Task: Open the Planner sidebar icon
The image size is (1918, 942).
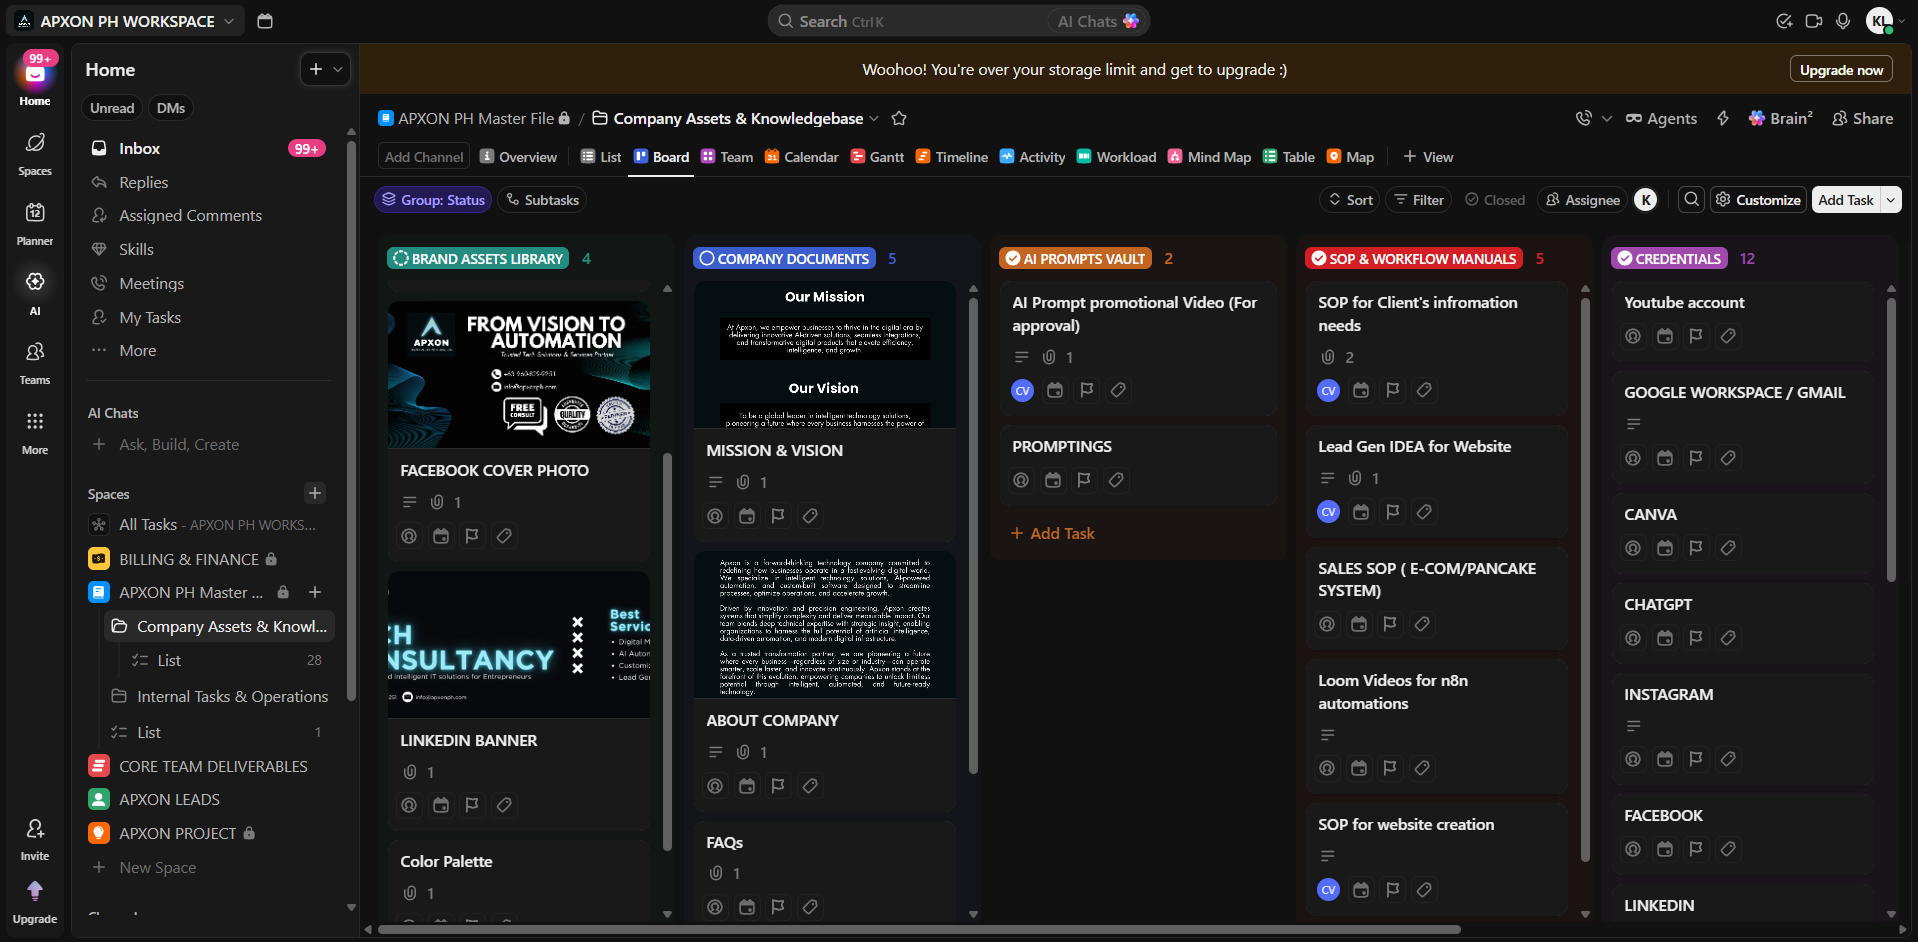Action: coord(35,222)
